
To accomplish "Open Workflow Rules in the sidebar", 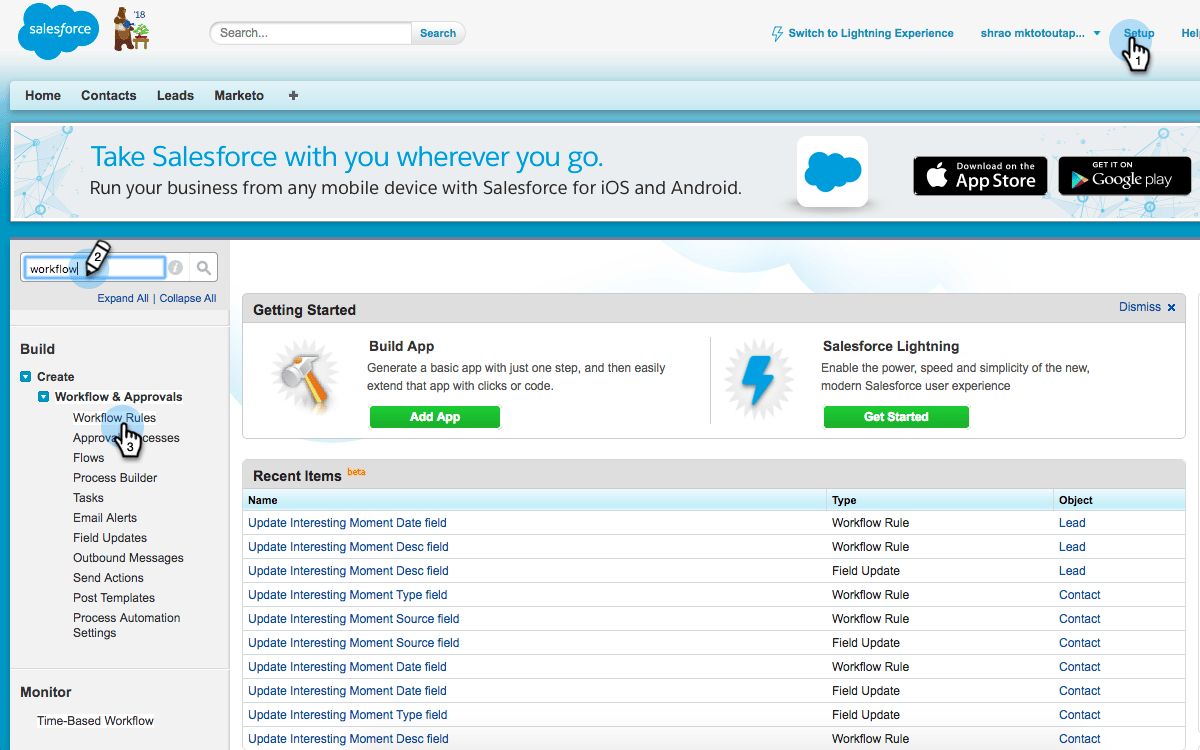I will point(113,417).
